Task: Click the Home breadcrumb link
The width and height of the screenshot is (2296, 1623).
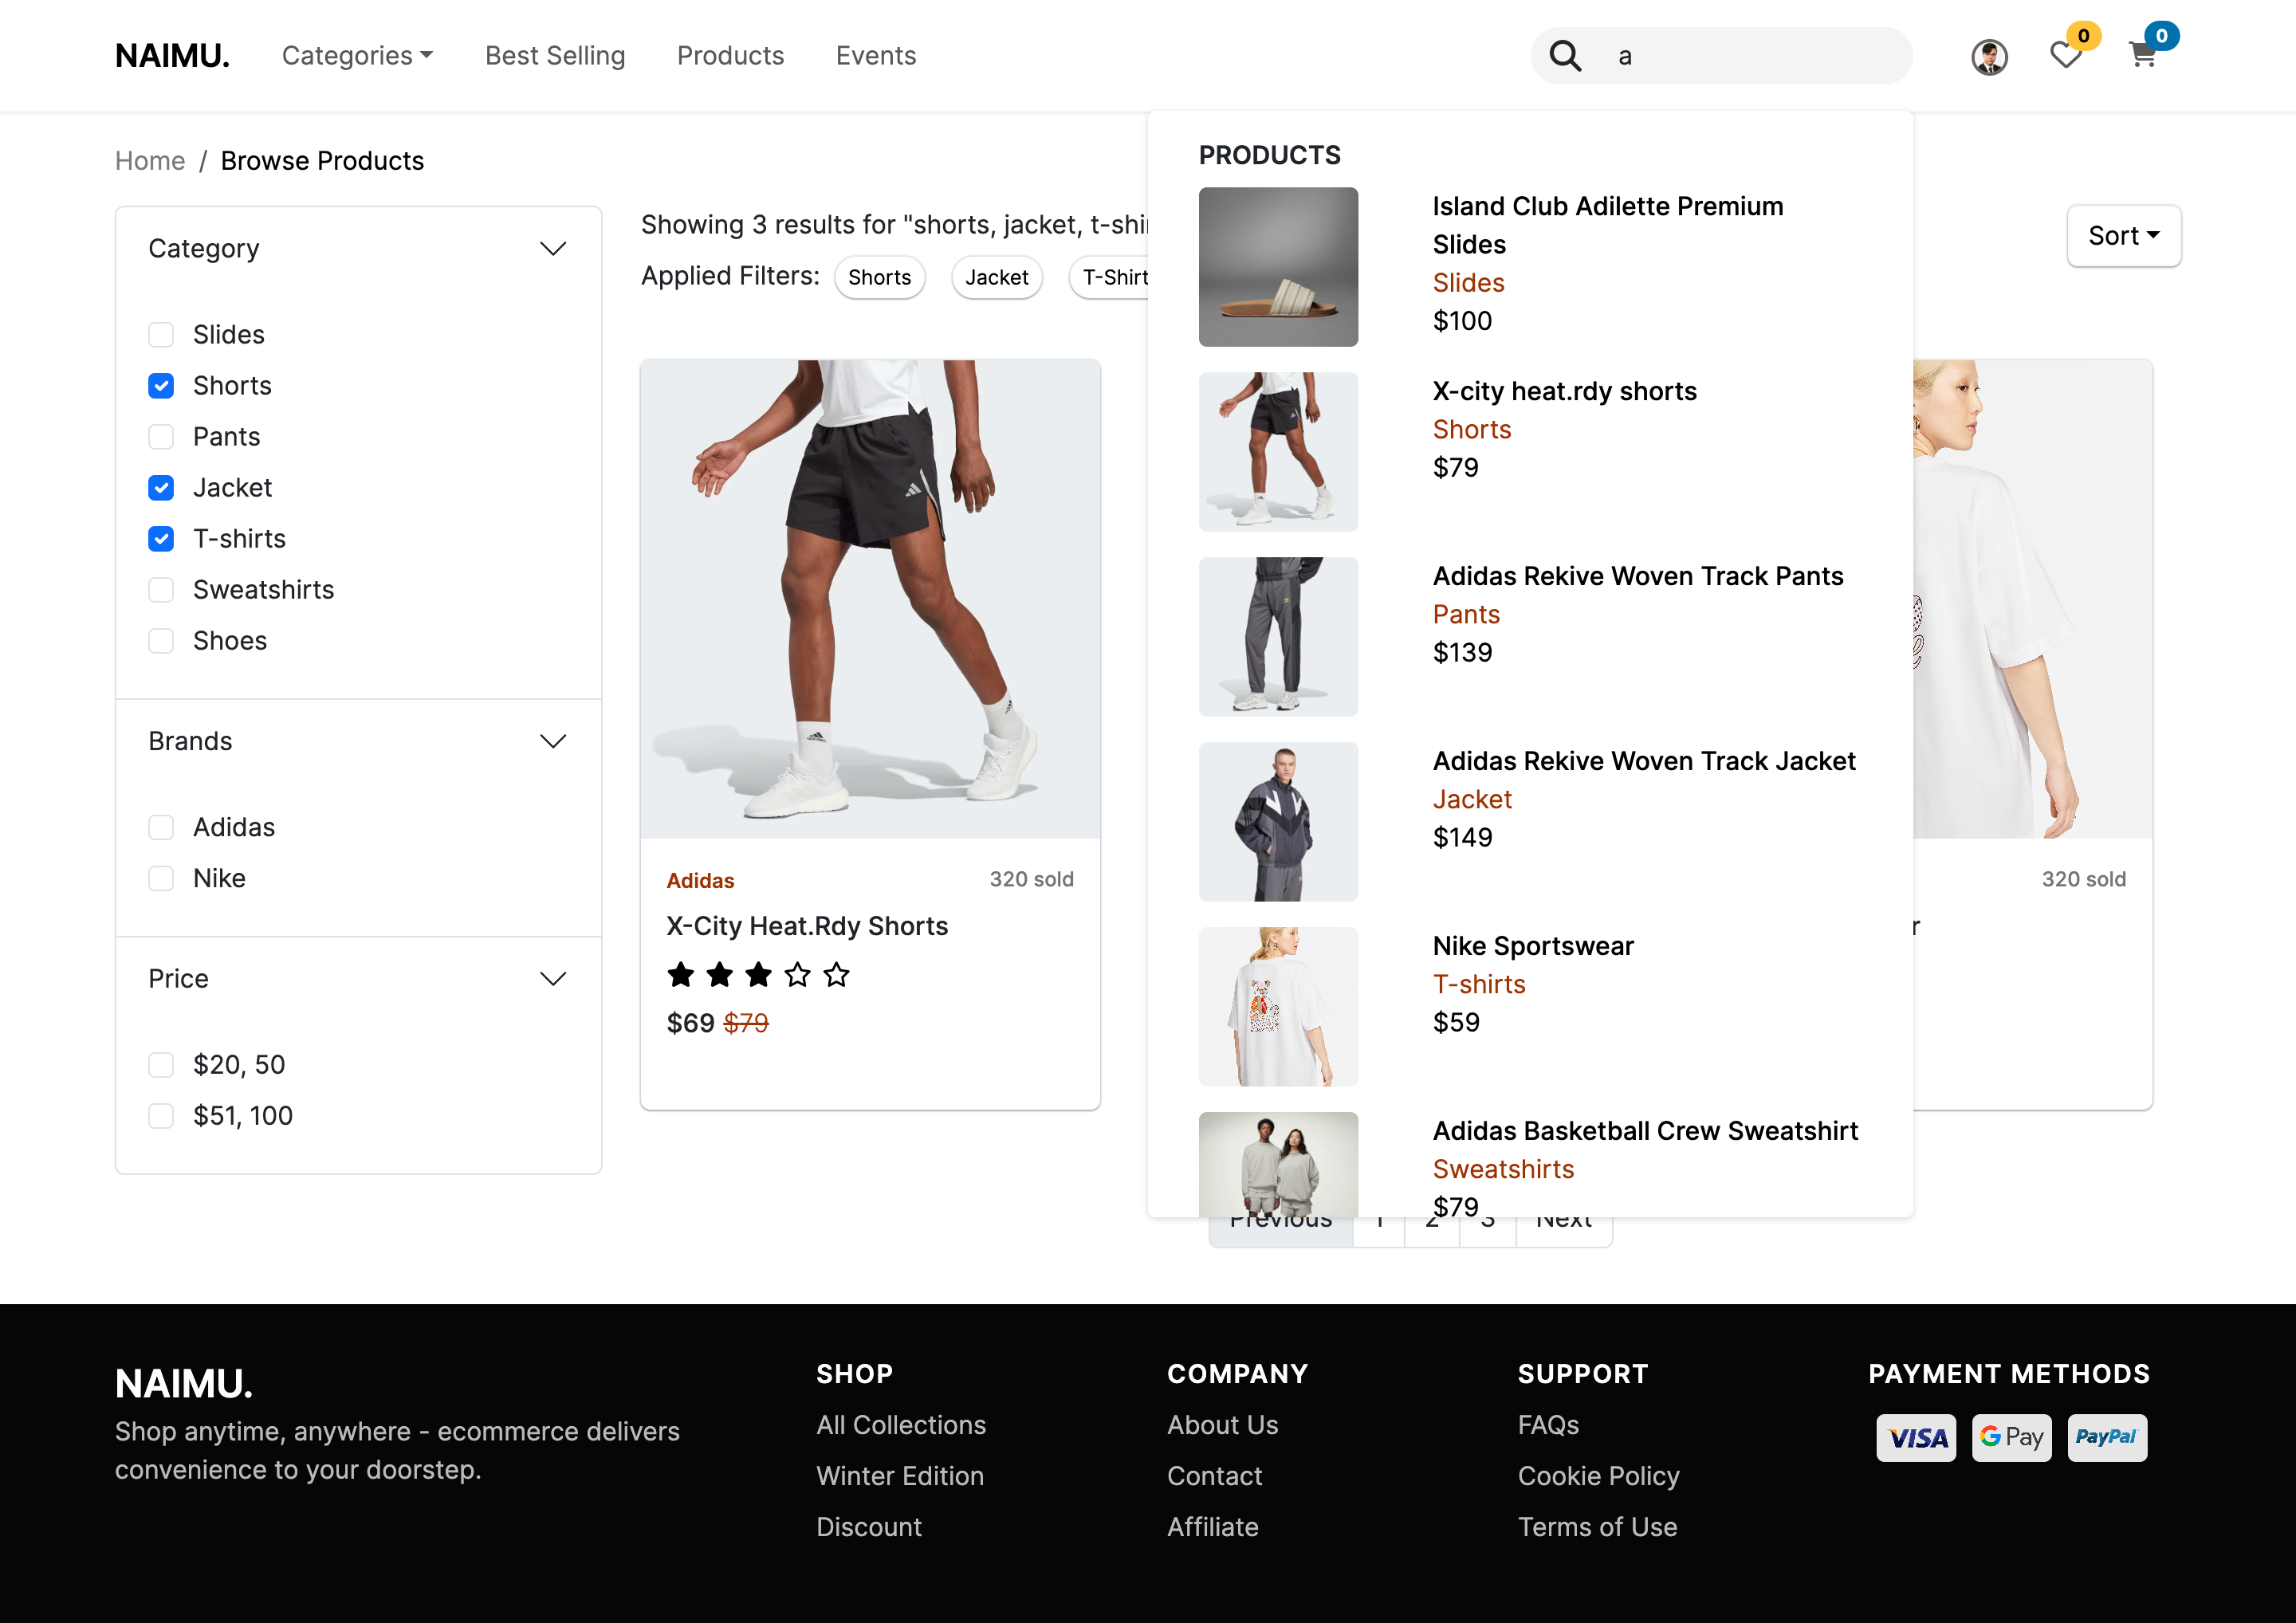Action: click(x=150, y=161)
